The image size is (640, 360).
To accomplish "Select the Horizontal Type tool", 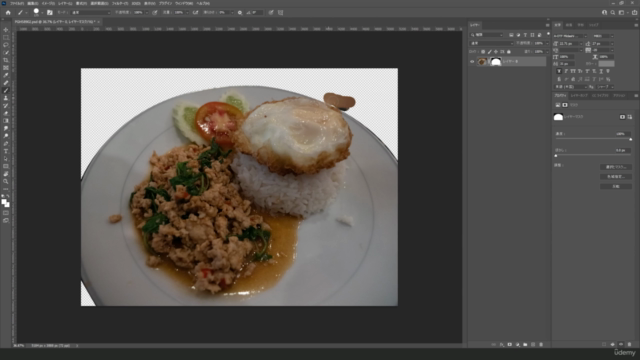I will point(6,151).
